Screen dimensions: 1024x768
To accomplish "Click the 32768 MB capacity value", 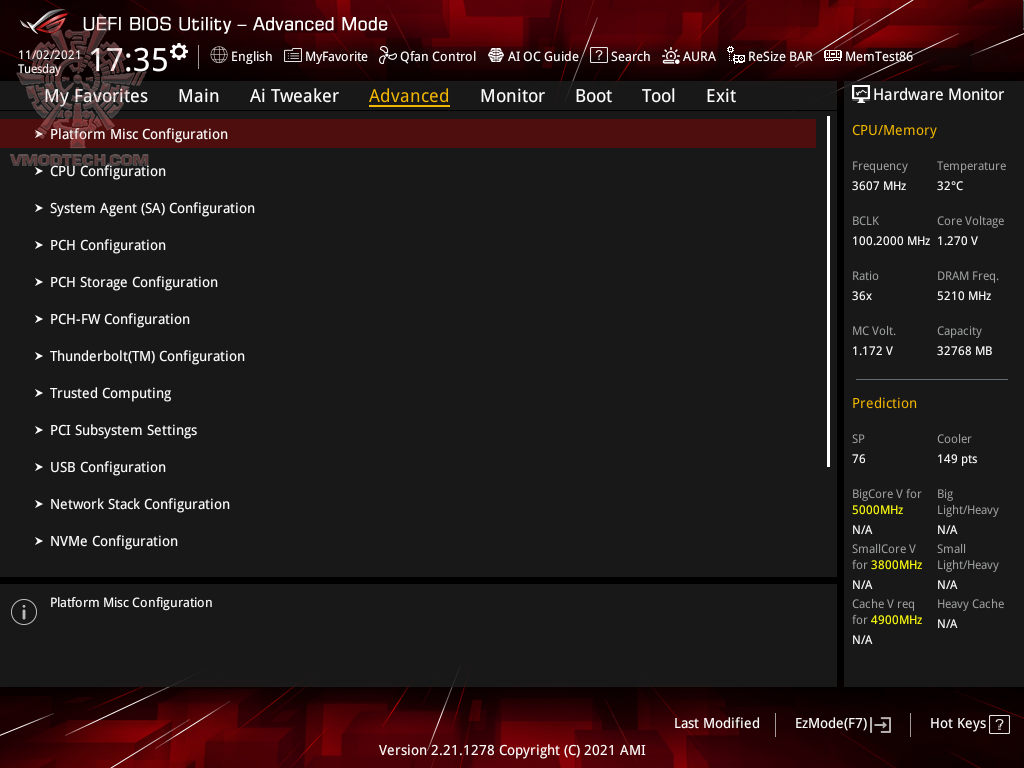I will (965, 351).
